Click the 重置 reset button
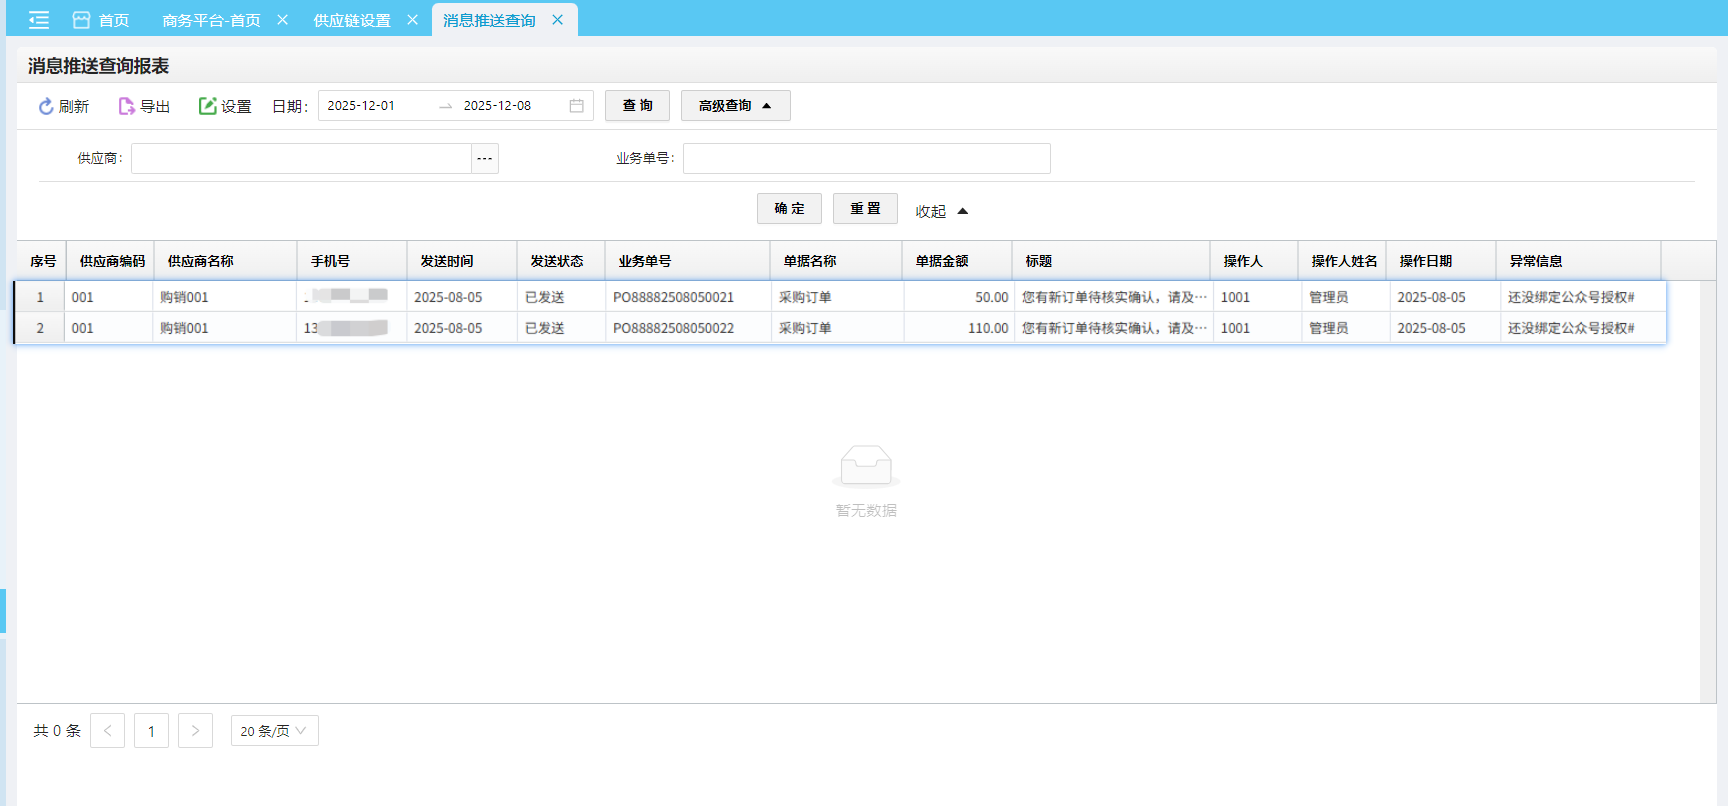This screenshot has height=806, width=1728. coord(865,209)
